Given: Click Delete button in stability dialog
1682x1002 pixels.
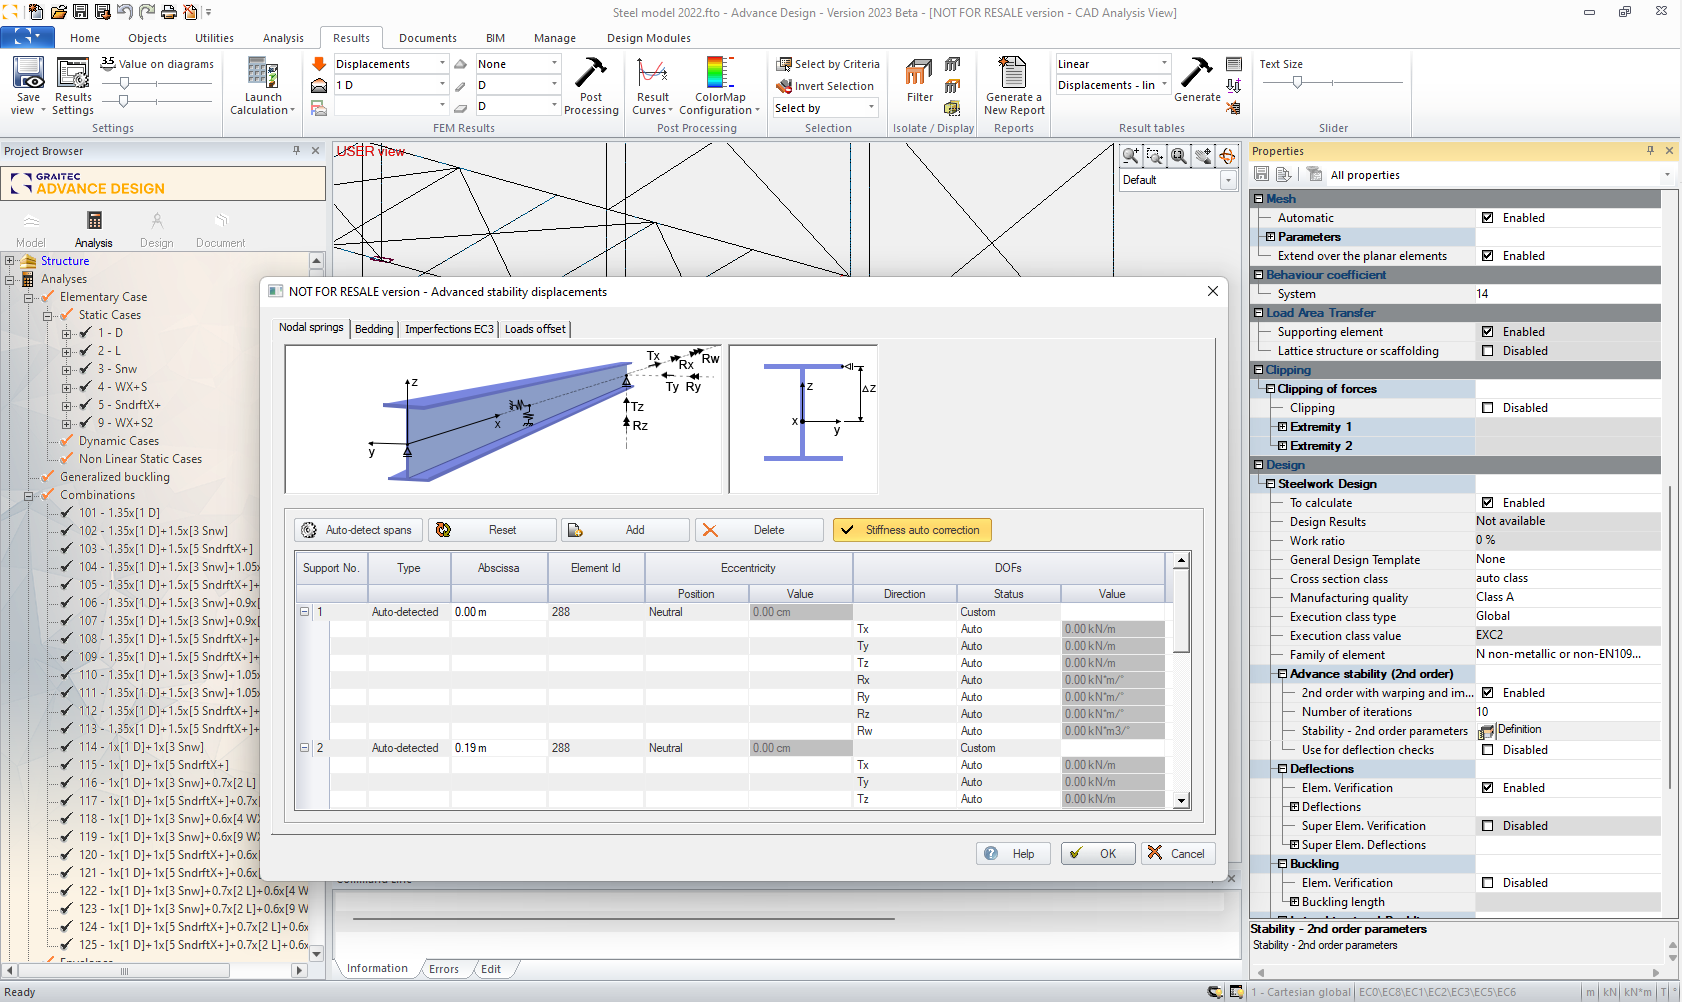Looking at the screenshot, I should tap(759, 530).
